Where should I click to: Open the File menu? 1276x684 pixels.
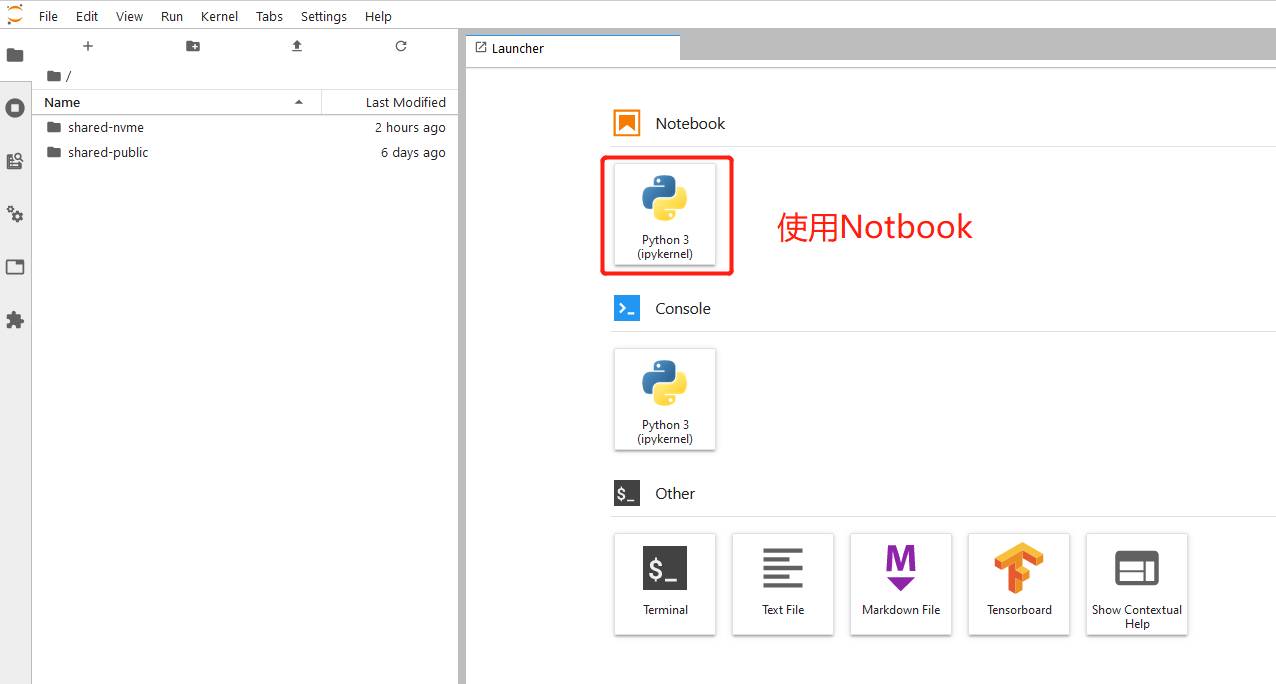point(48,16)
